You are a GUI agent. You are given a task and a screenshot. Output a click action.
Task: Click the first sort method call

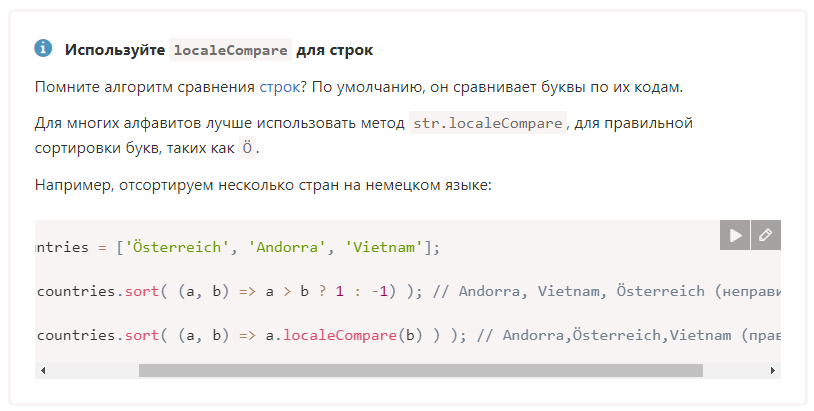click(x=141, y=291)
